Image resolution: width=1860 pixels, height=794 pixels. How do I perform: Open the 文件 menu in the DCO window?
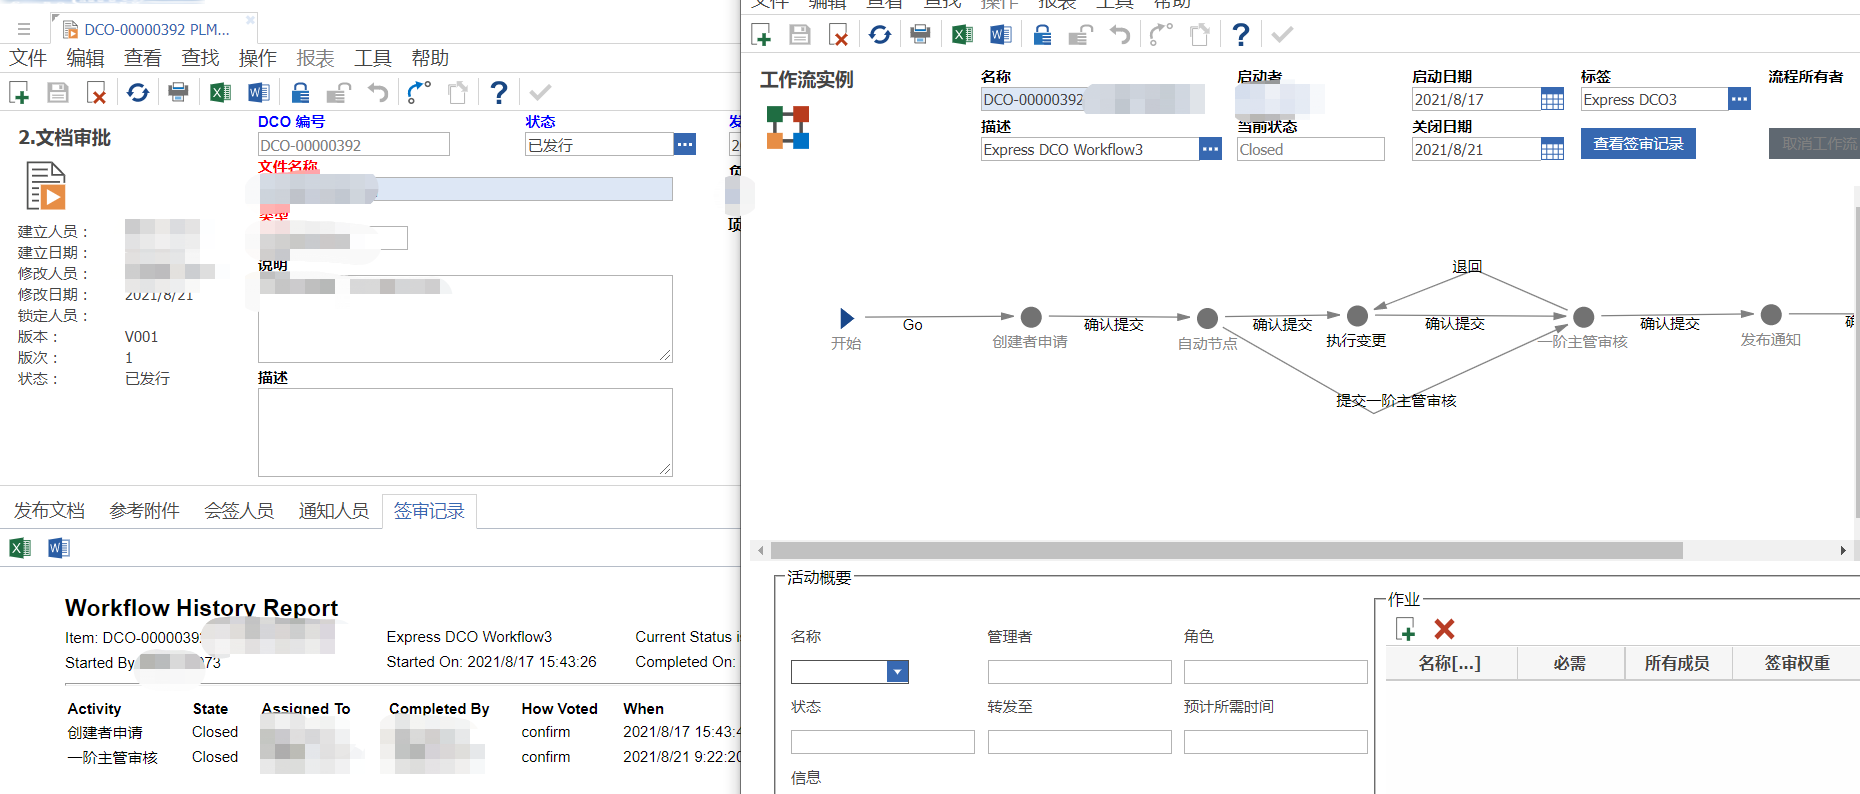pyautogui.click(x=28, y=58)
